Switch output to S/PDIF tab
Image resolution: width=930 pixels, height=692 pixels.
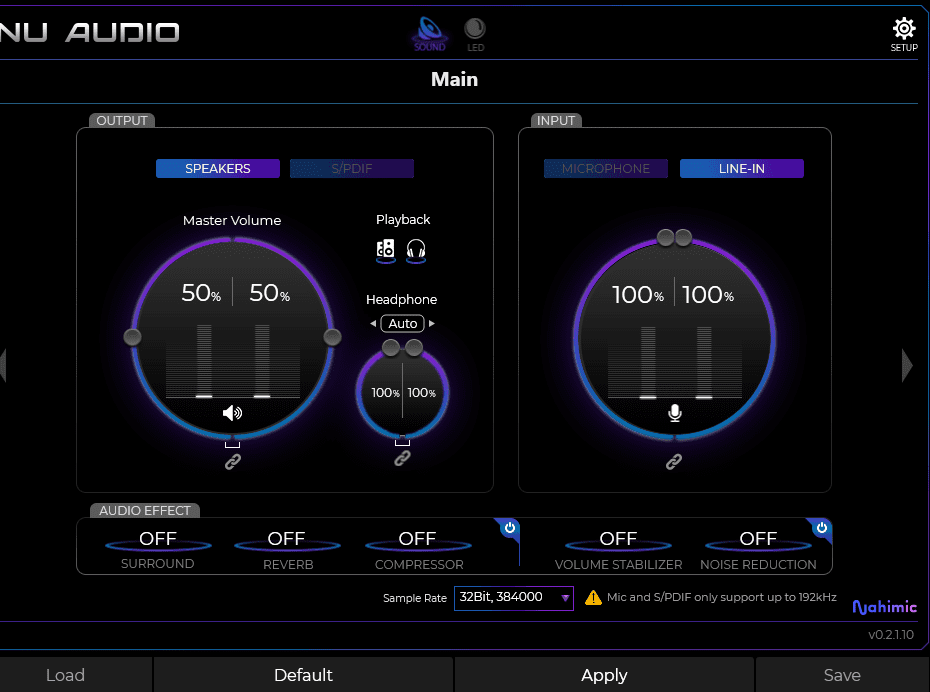(x=352, y=168)
